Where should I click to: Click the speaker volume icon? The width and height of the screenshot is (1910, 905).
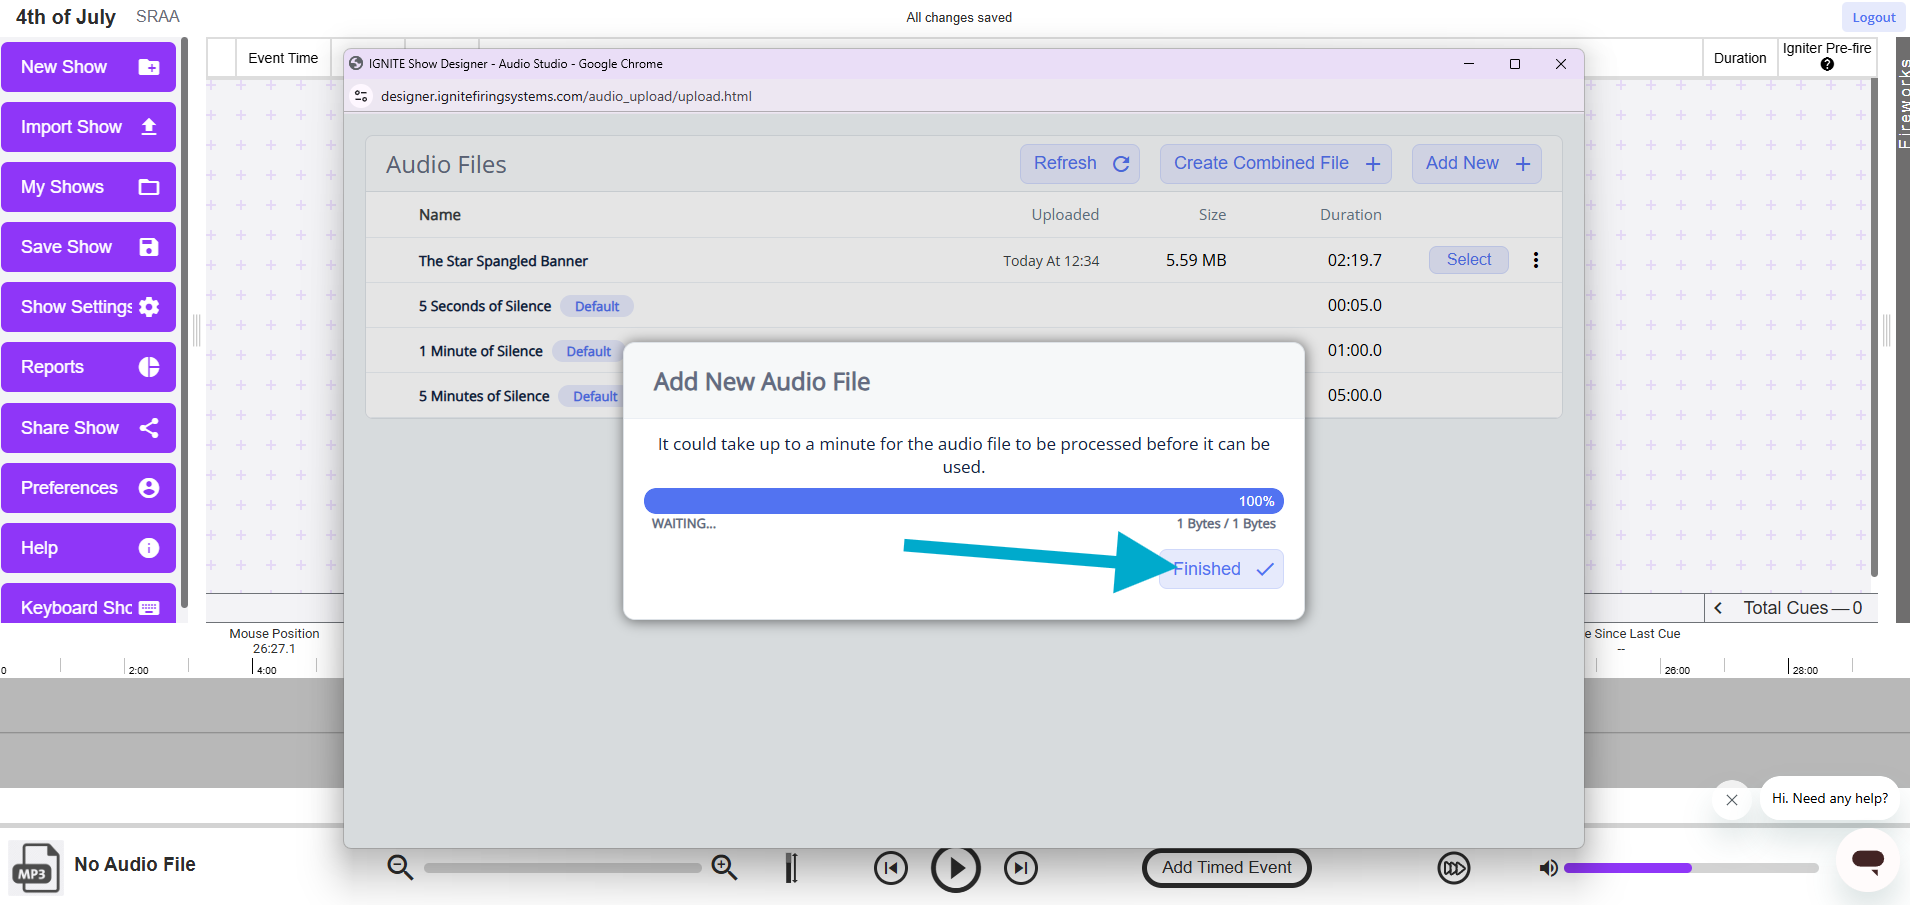(1548, 868)
